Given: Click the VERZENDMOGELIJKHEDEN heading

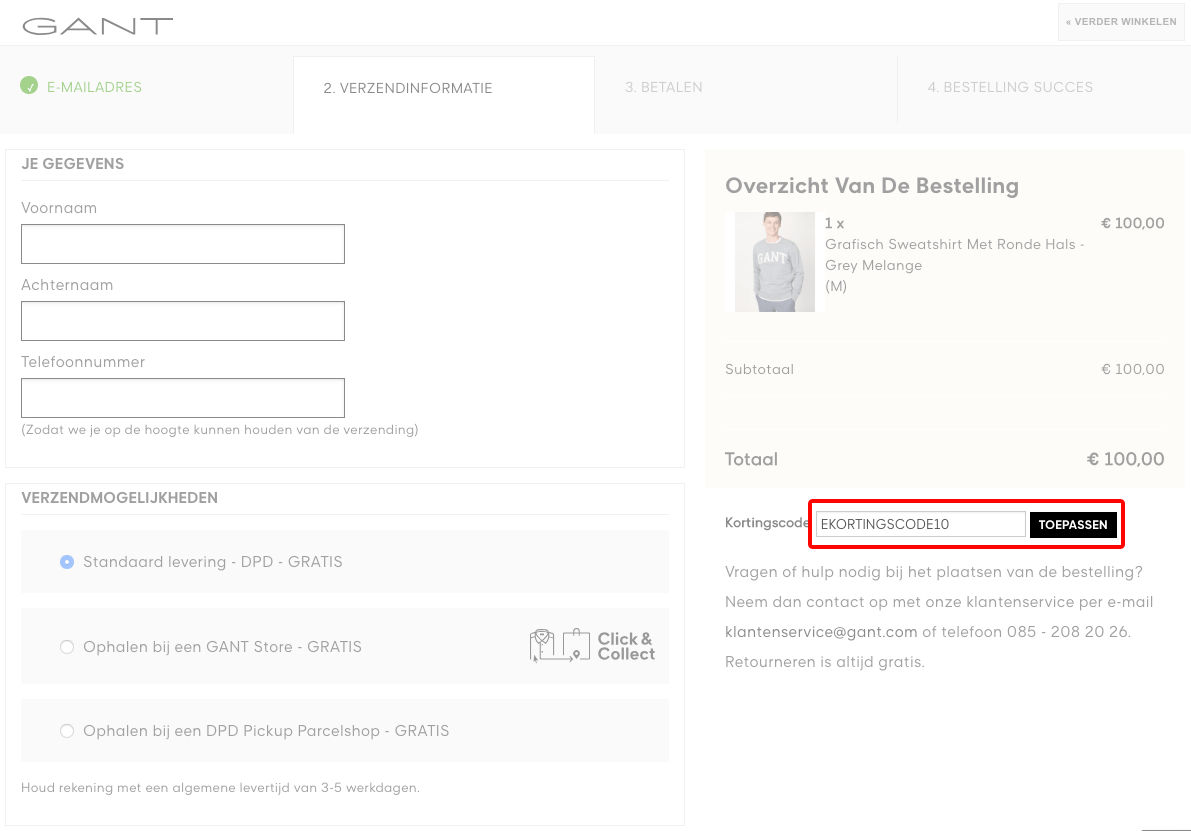Looking at the screenshot, I should click(119, 498).
